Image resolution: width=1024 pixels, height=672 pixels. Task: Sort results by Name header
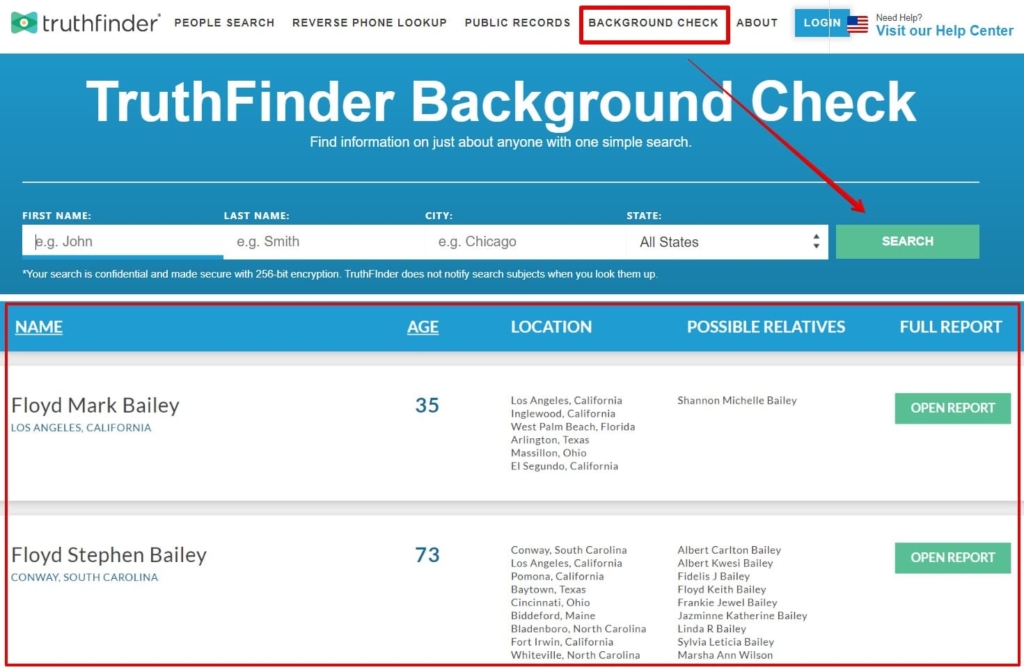39,327
